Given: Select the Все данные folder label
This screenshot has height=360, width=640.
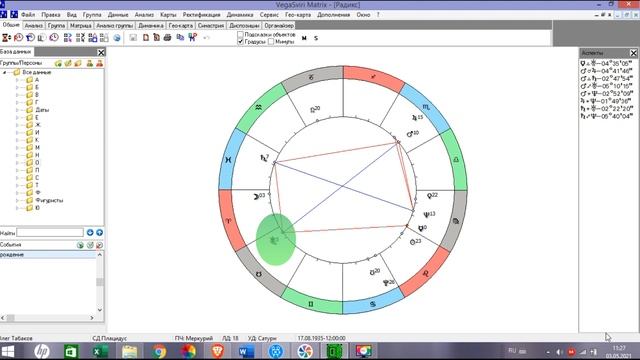Looking at the screenshot, I should point(37,72).
